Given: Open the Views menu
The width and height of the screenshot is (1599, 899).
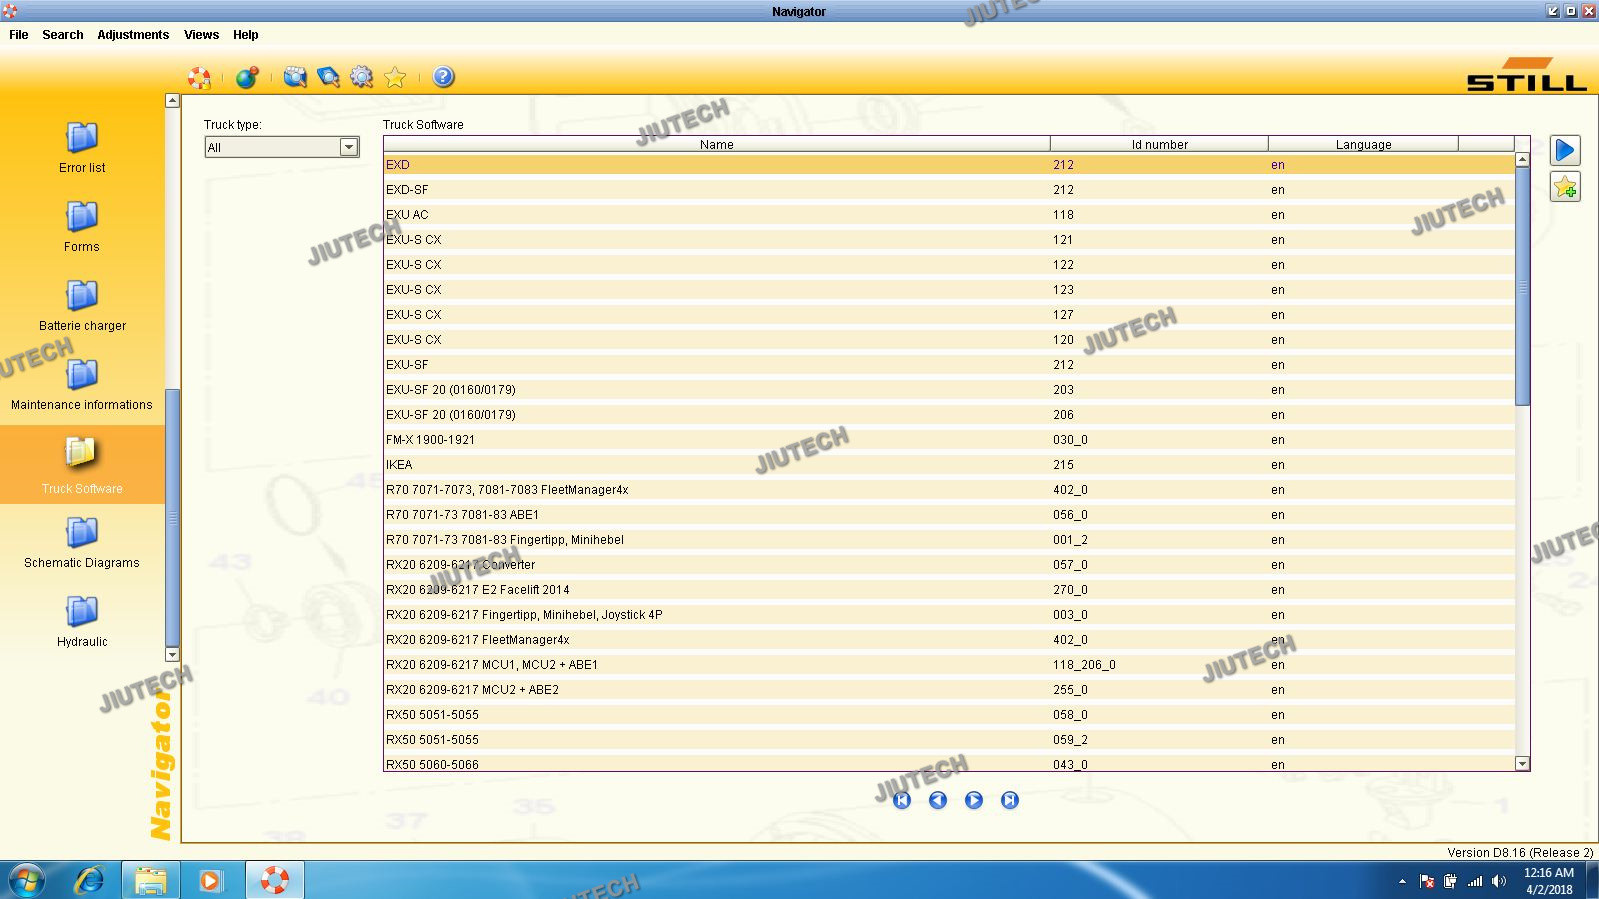Looking at the screenshot, I should (x=201, y=34).
